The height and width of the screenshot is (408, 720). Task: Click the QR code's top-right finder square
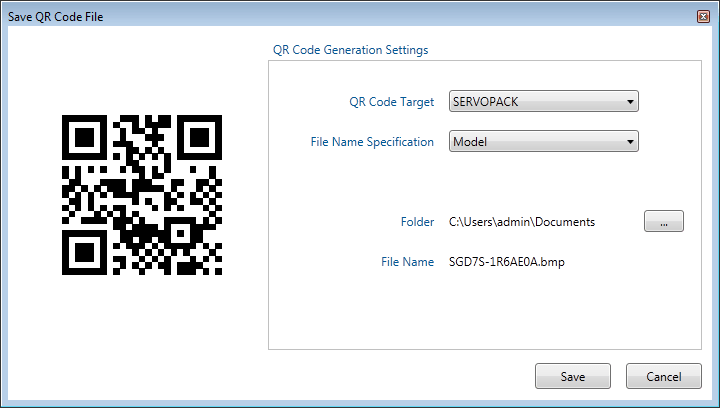(198, 138)
